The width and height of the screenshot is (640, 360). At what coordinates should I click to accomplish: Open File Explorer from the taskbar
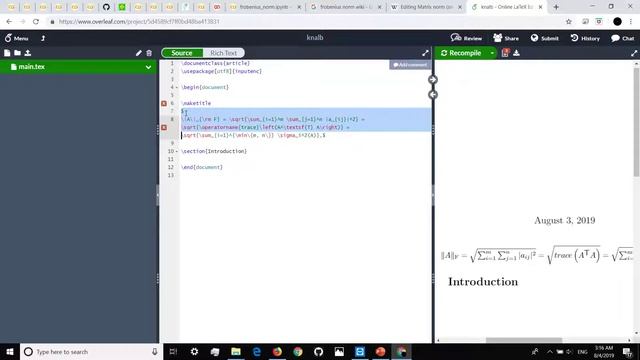pyautogui.click(x=236, y=352)
